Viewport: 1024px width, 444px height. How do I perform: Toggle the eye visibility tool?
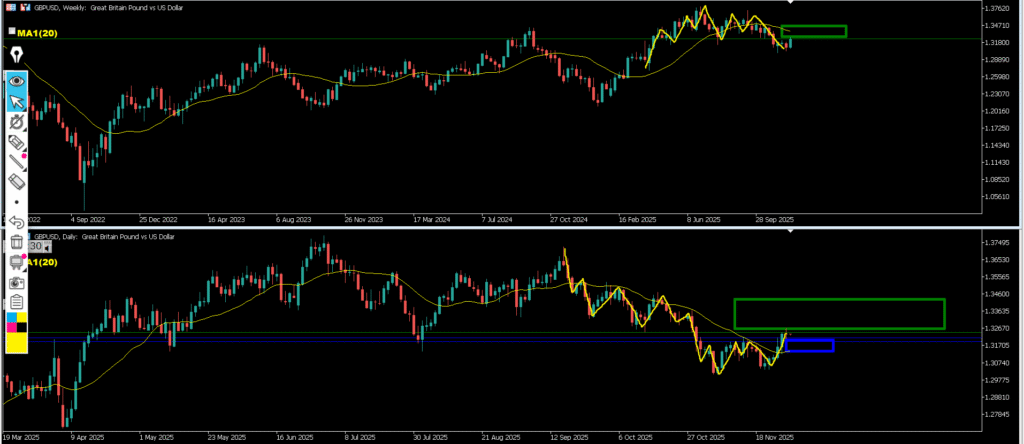[17, 81]
